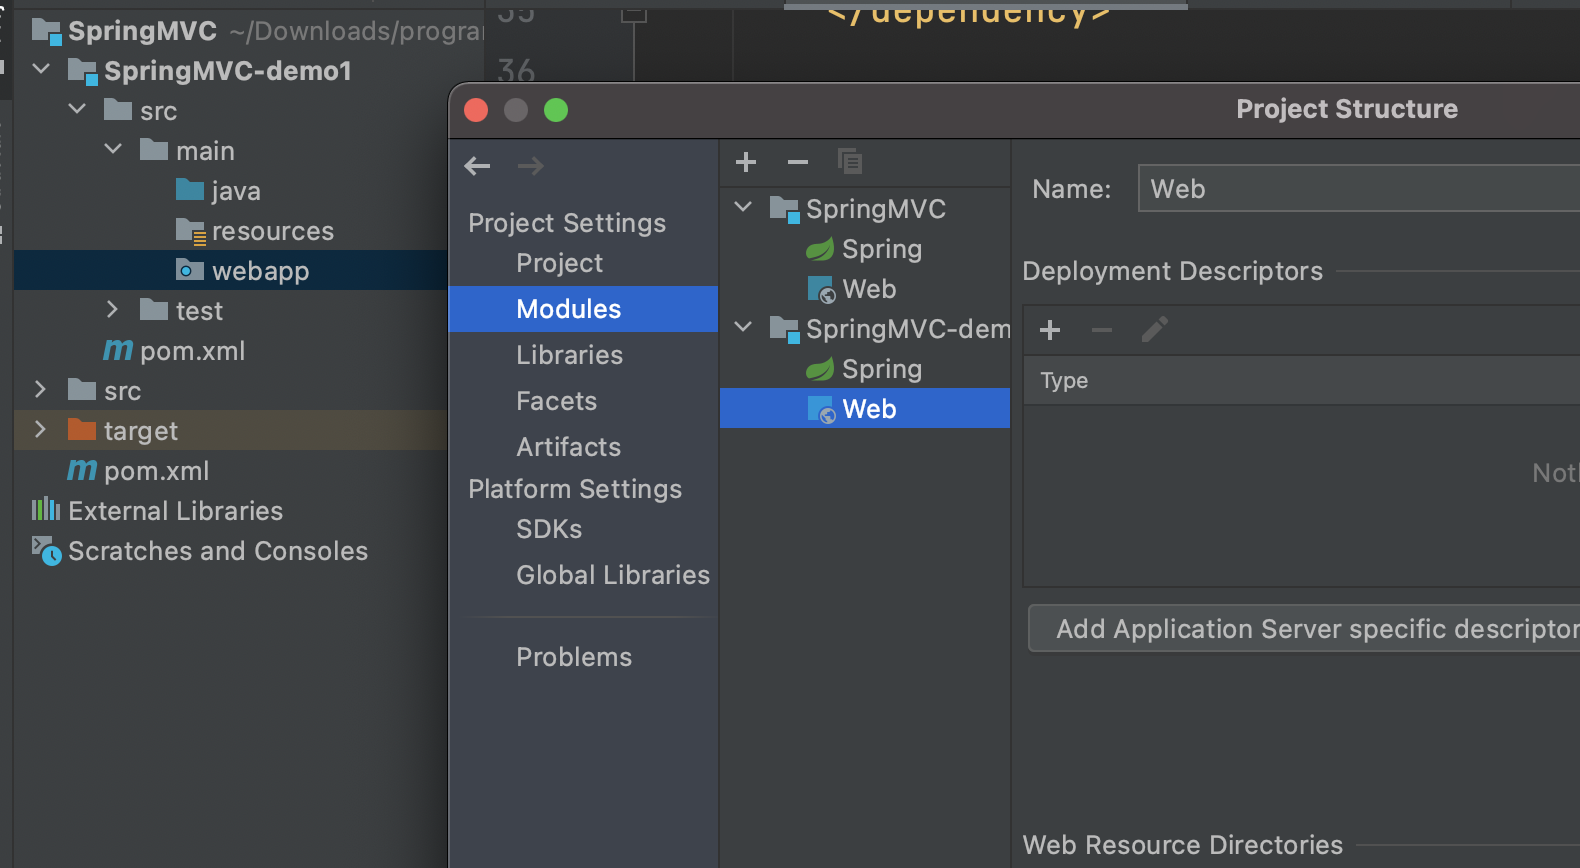Go to the SDKs platform settings
The image size is (1580, 868).
coord(549,529)
